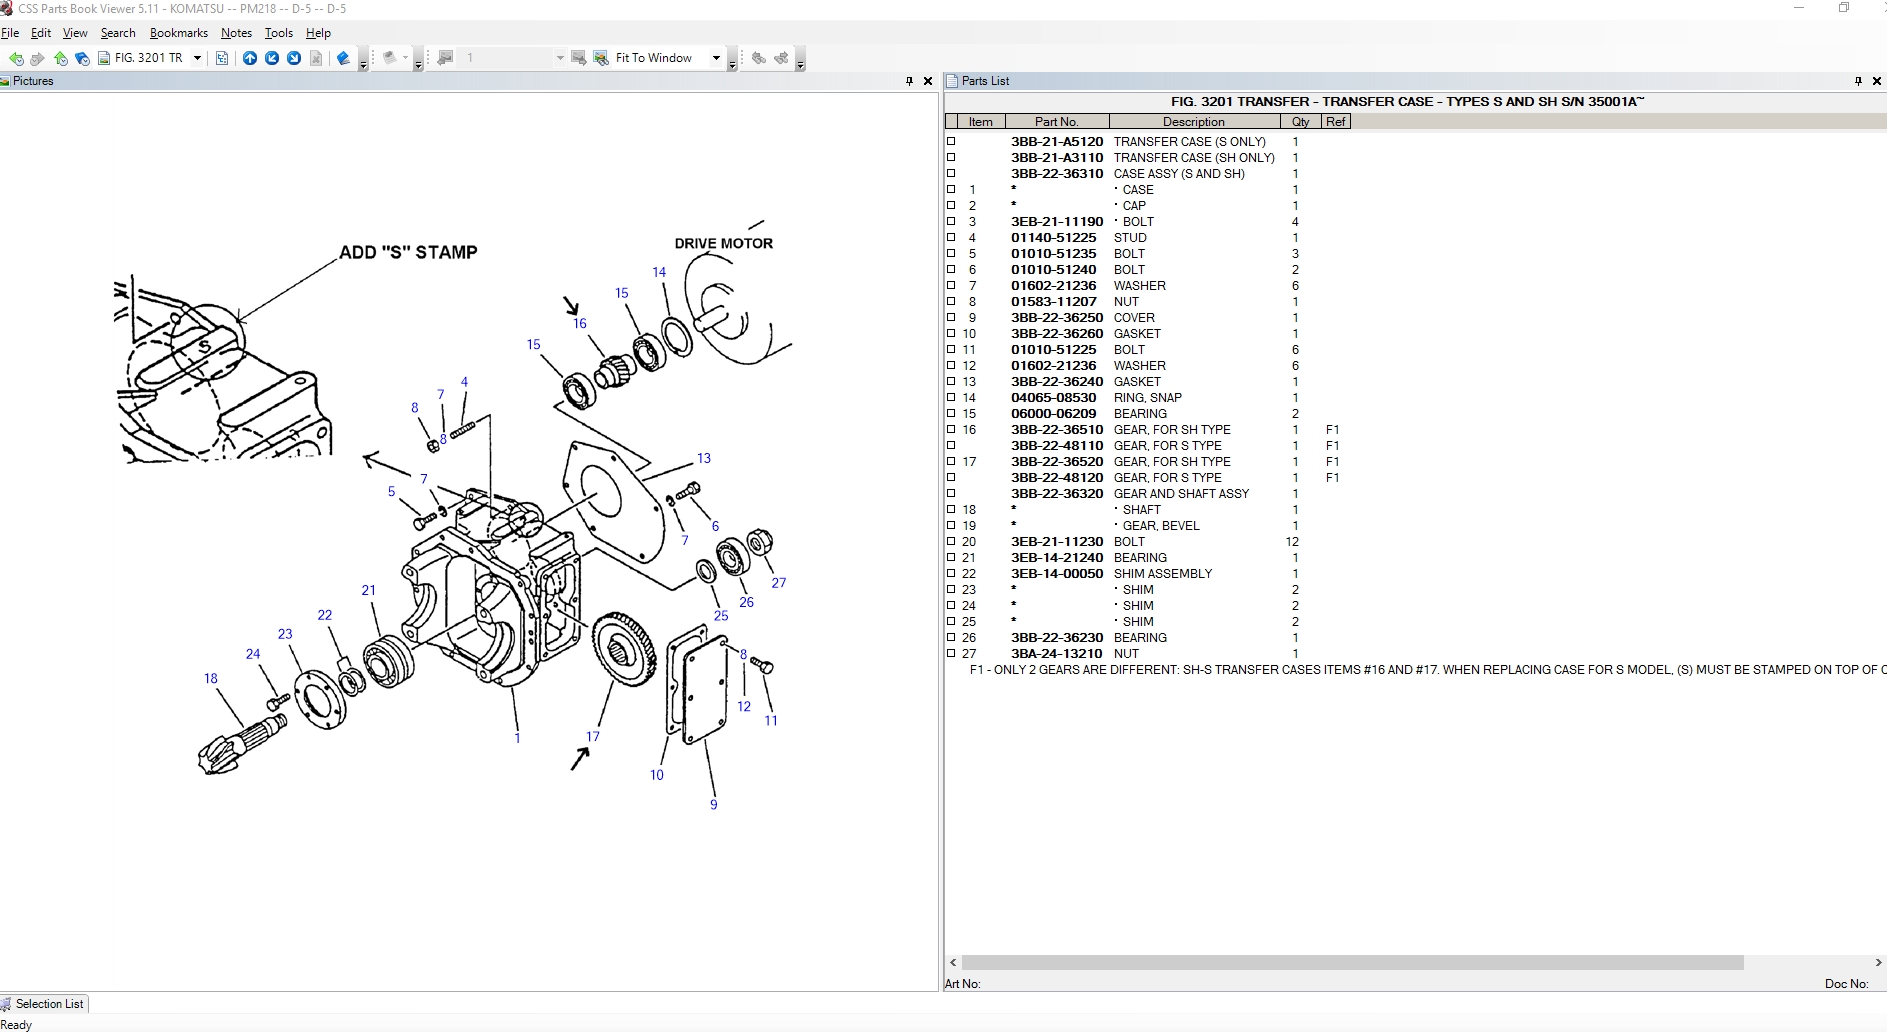Click callout 14 on the diagram
This screenshot has height=1032, width=1887.
click(659, 272)
